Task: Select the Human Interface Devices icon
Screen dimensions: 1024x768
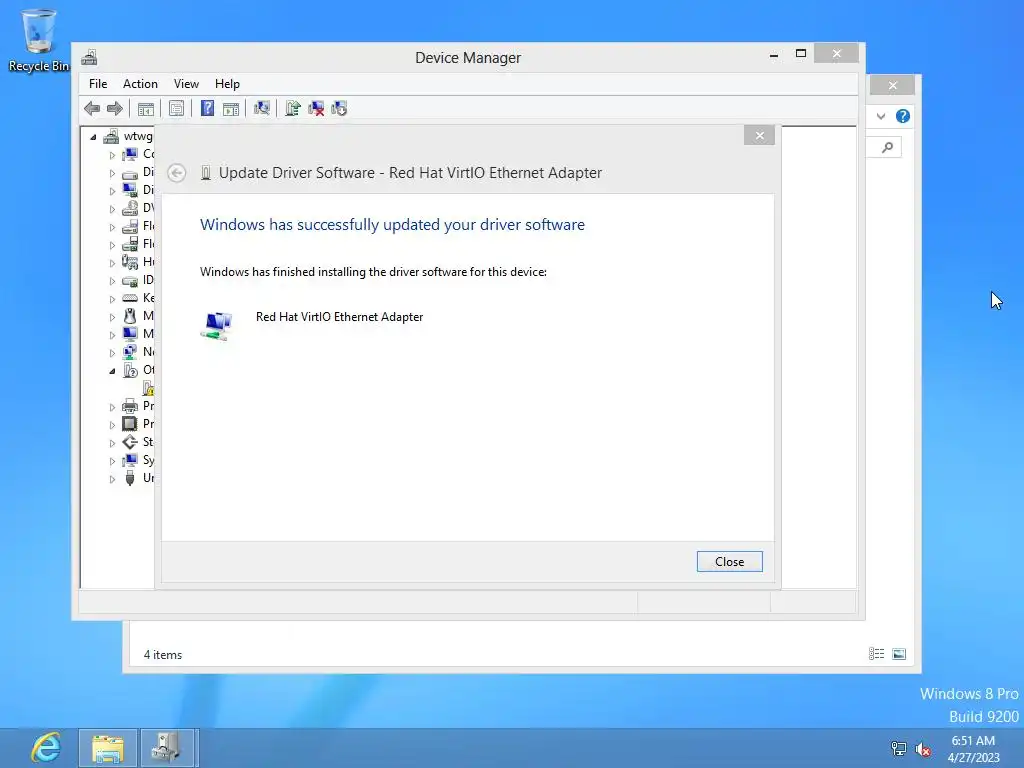Action: tap(130, 262)
